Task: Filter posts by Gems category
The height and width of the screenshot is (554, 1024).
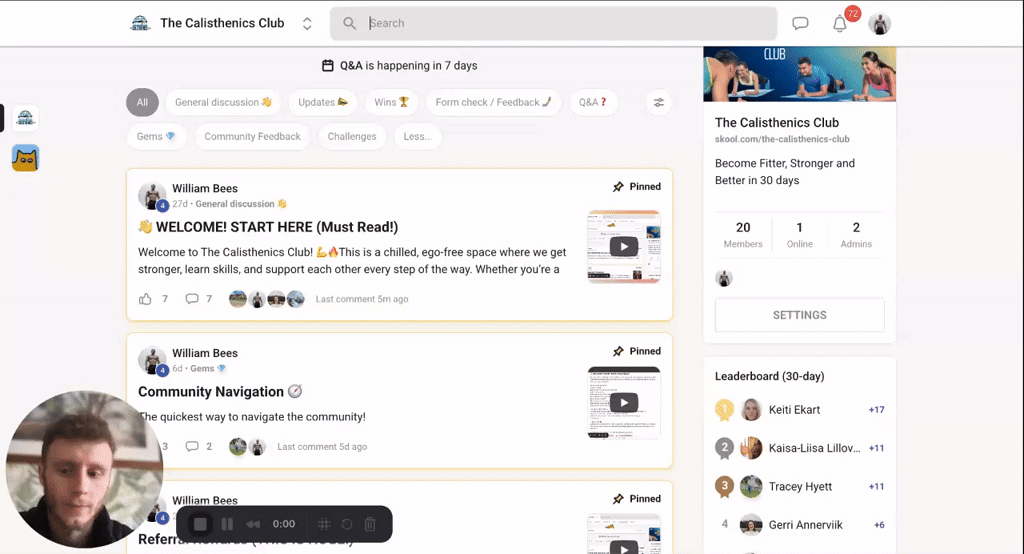Action: (155, 137)
